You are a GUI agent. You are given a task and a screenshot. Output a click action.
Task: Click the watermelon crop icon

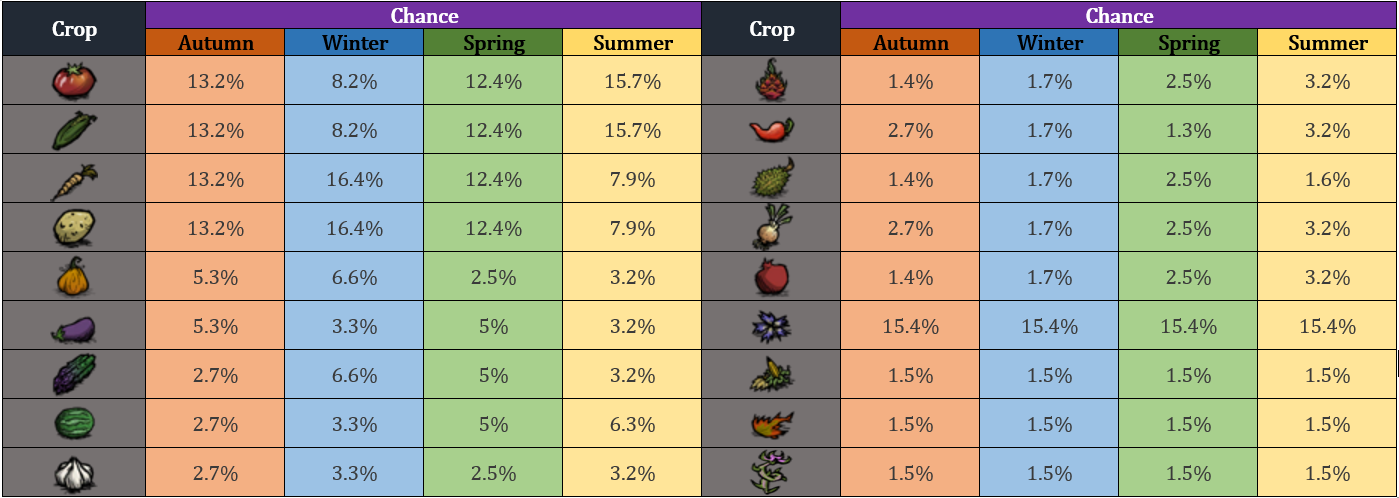click(x=73, y=424)
